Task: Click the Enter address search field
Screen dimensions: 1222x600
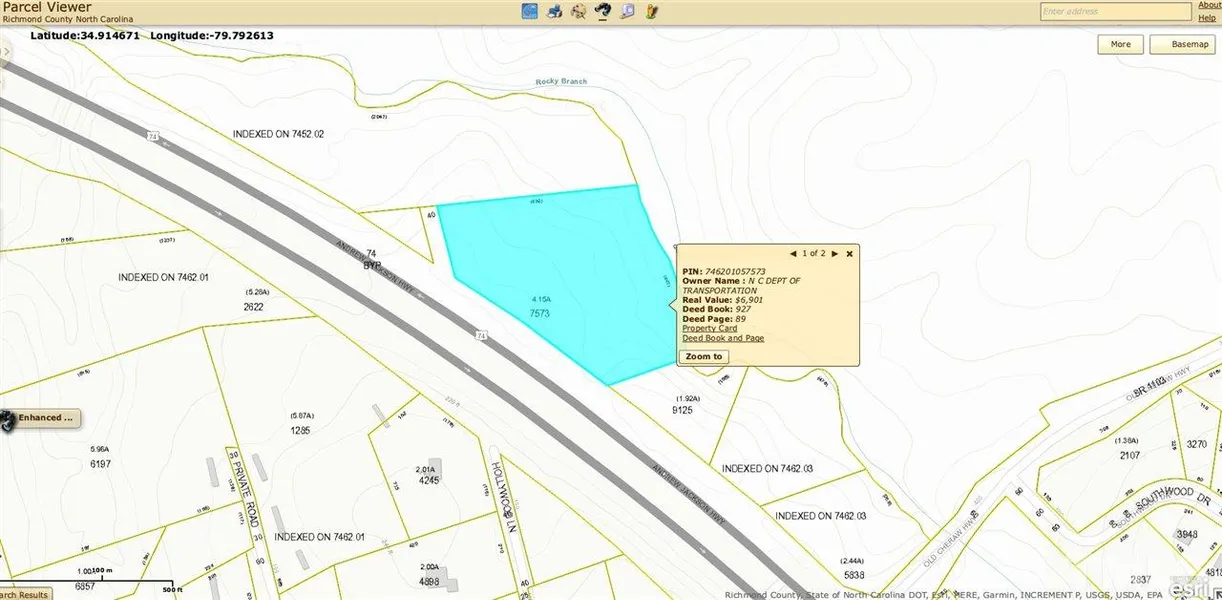Action: tap(1115, 12)
